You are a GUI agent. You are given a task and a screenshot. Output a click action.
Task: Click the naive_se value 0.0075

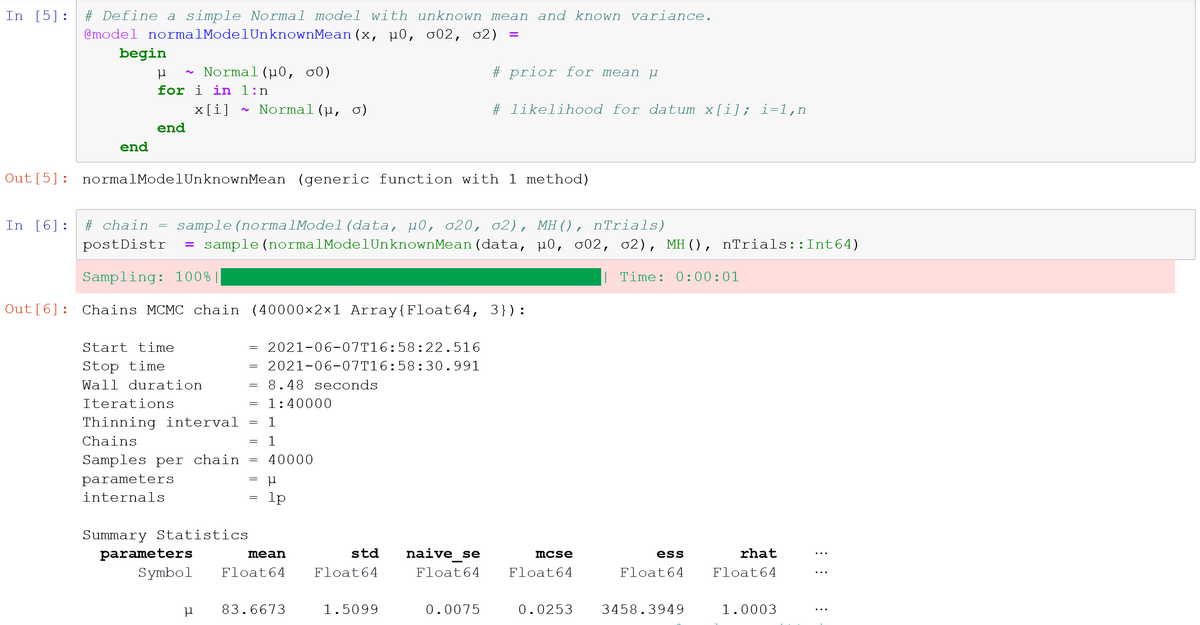pos(452,609)
